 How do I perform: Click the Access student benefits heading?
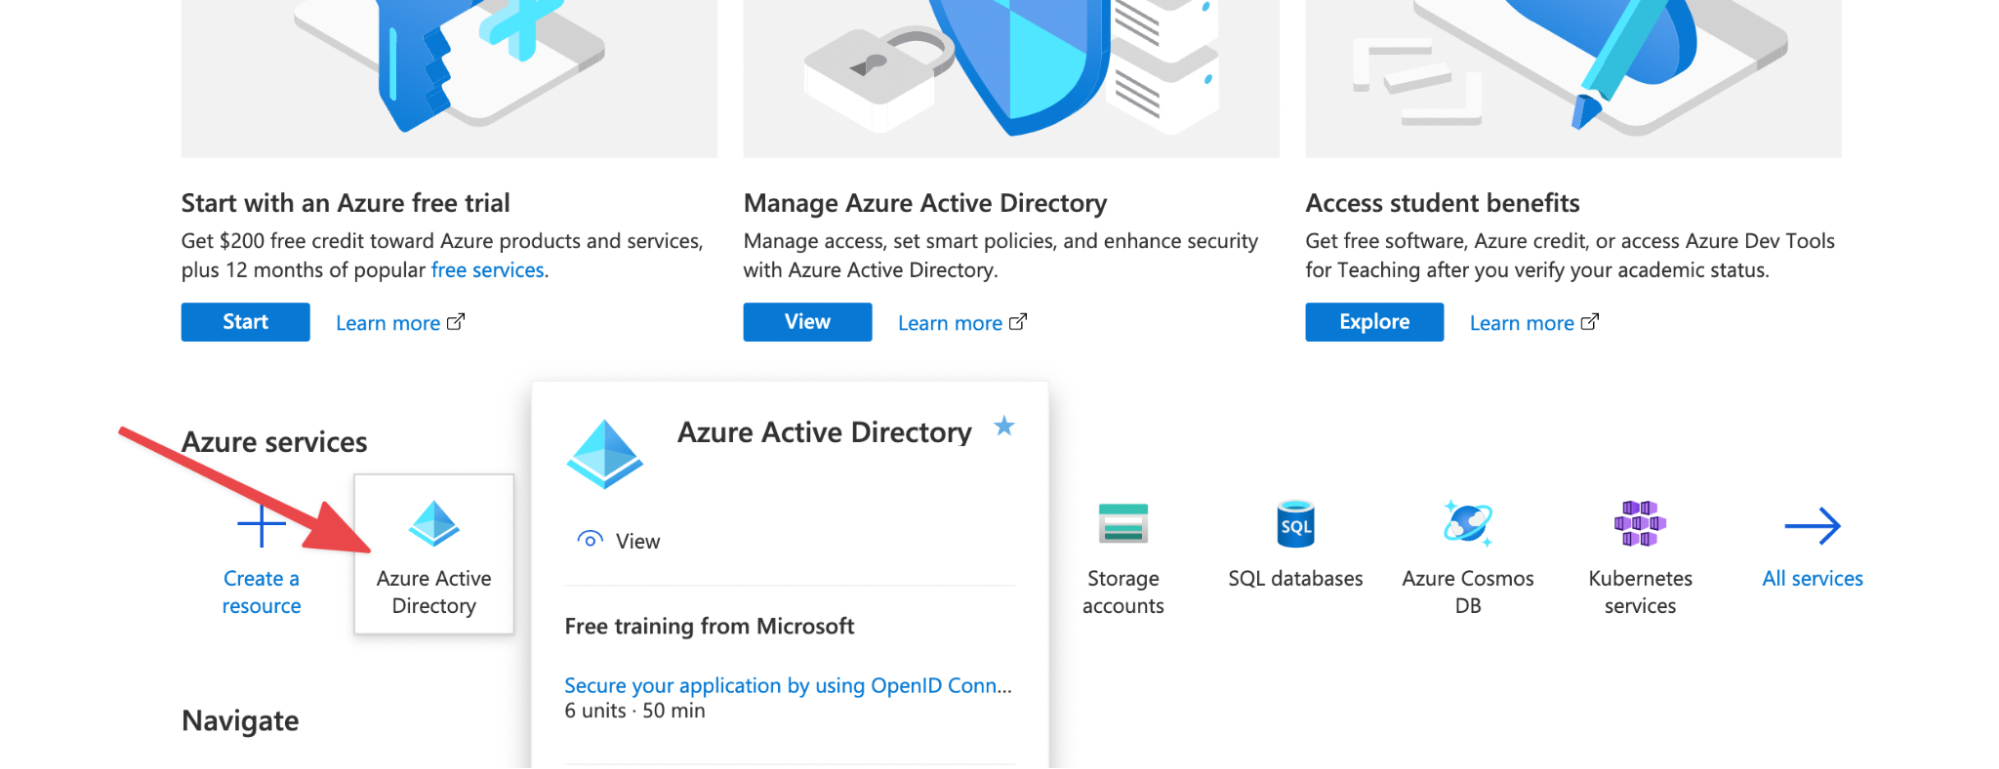(1442, 203)
